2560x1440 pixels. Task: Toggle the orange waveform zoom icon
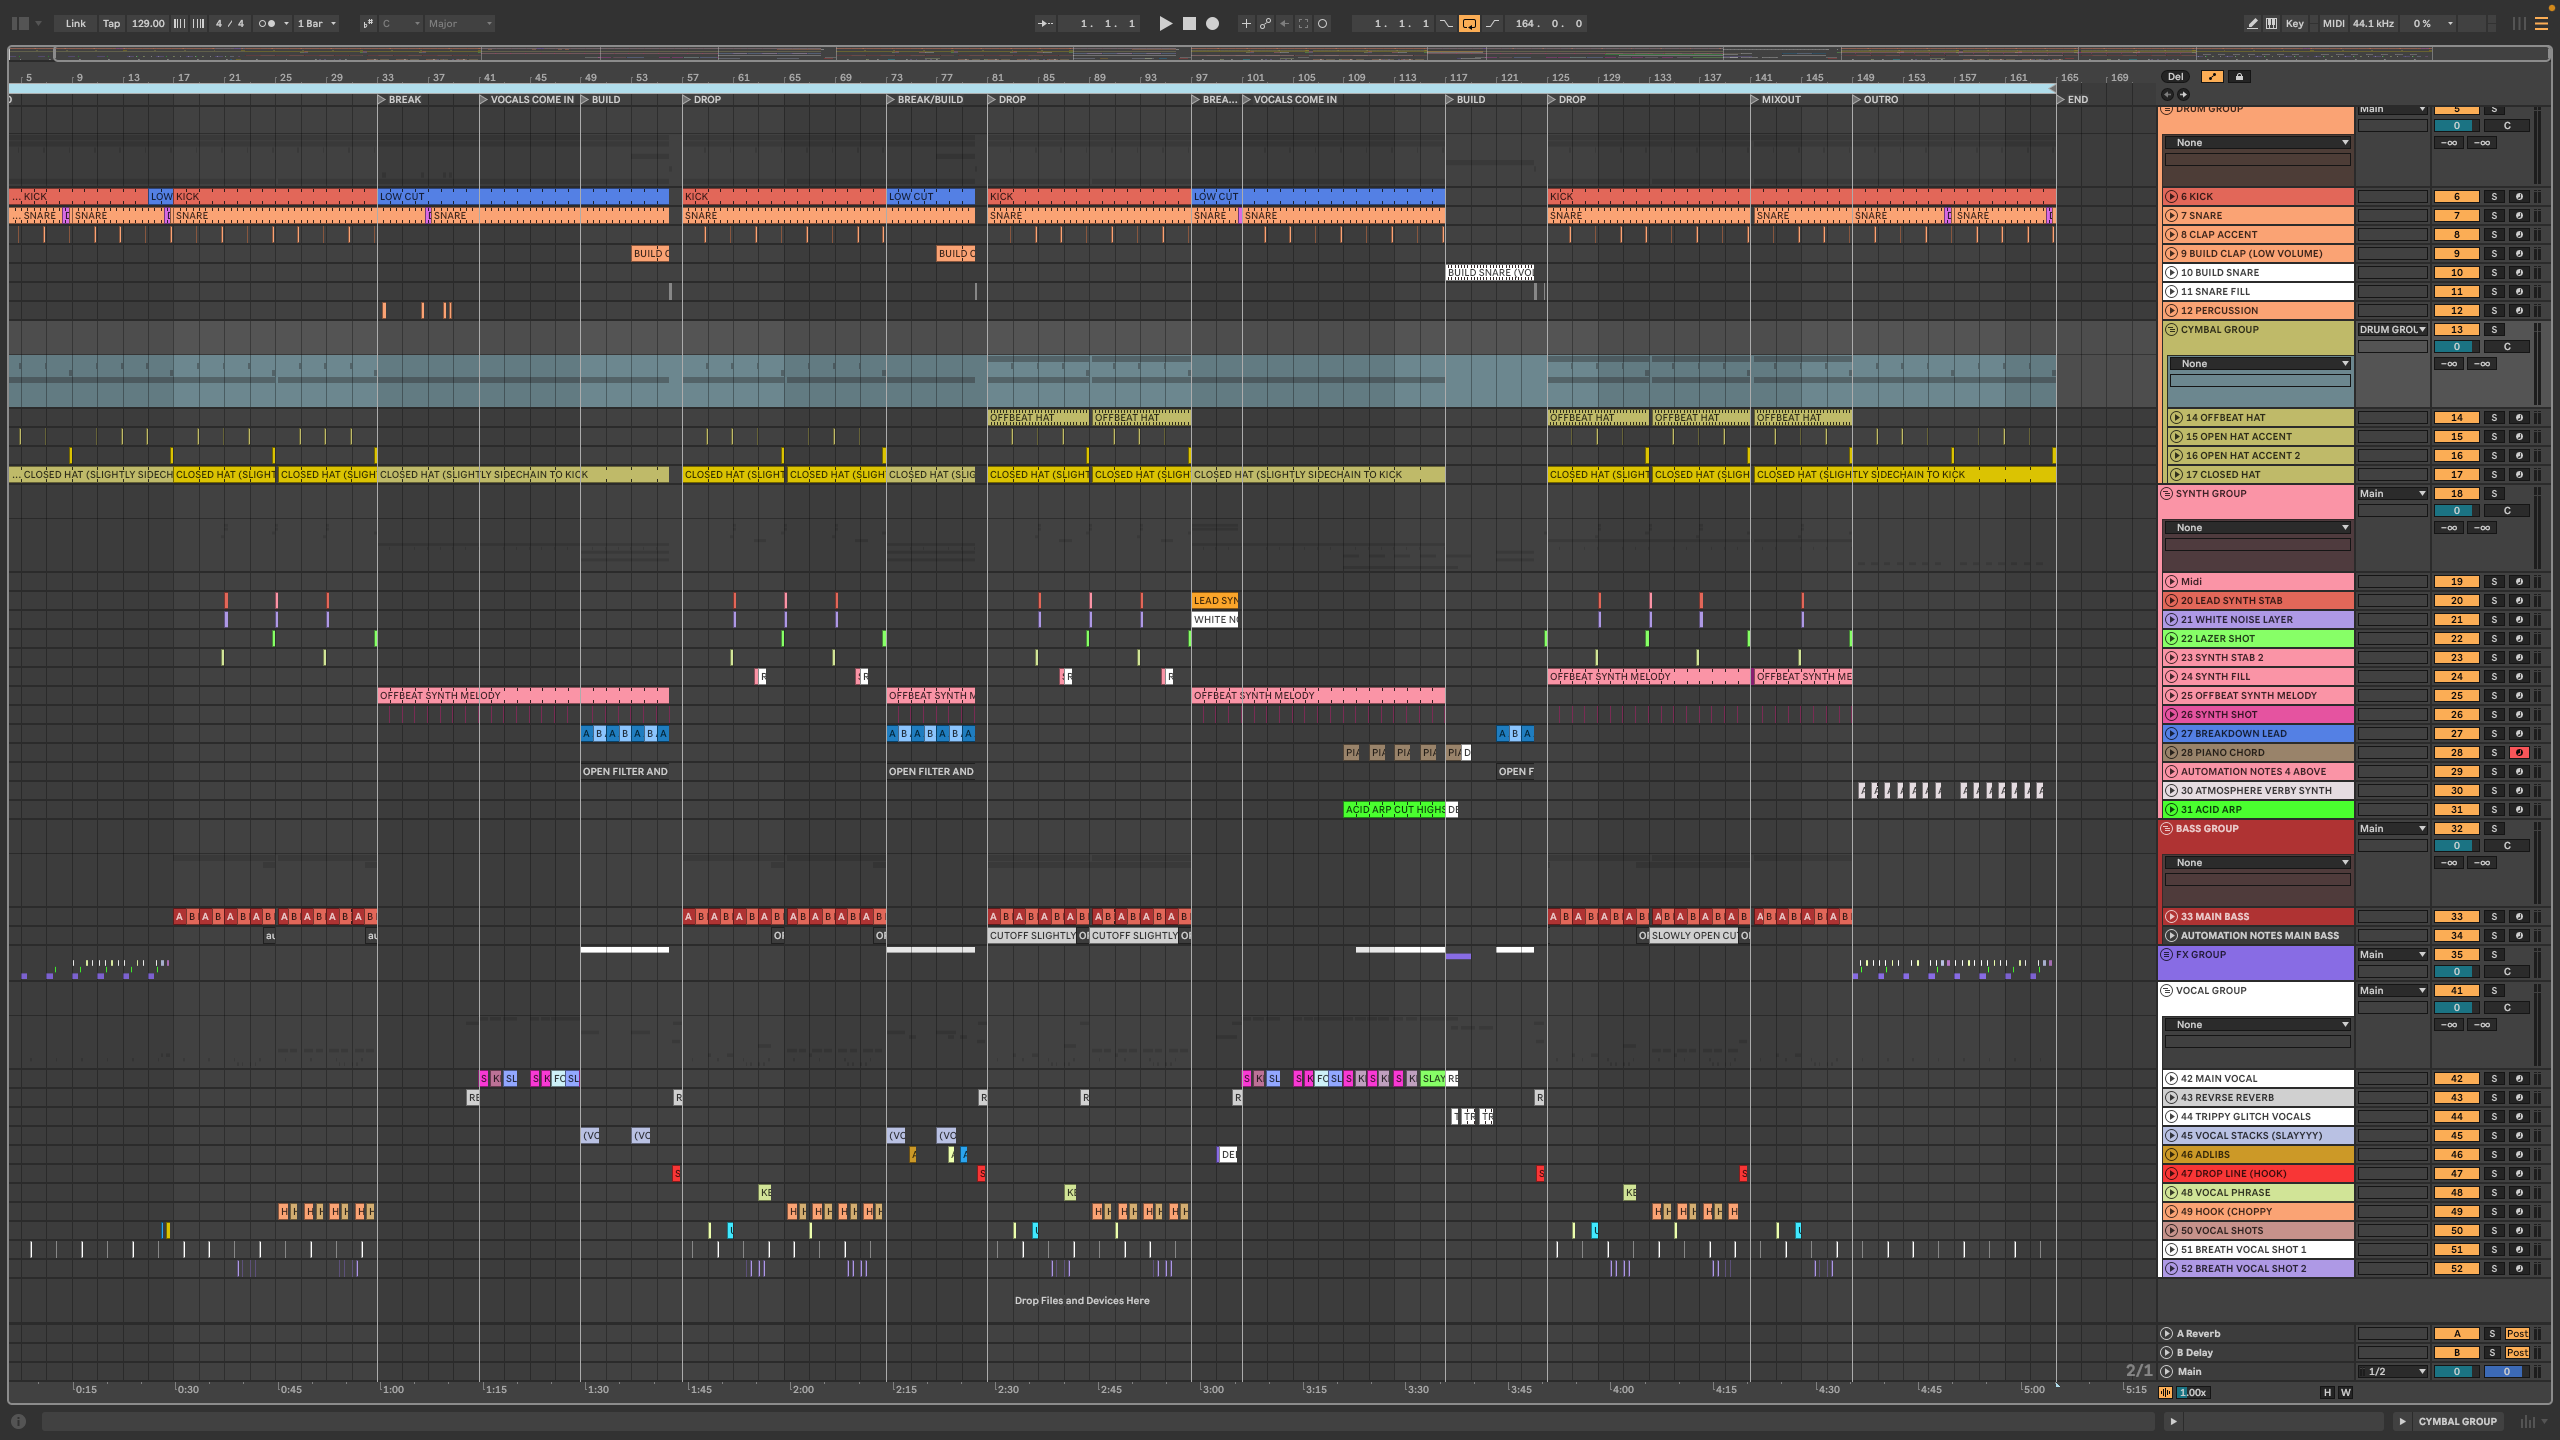tap(2166, 1393)
